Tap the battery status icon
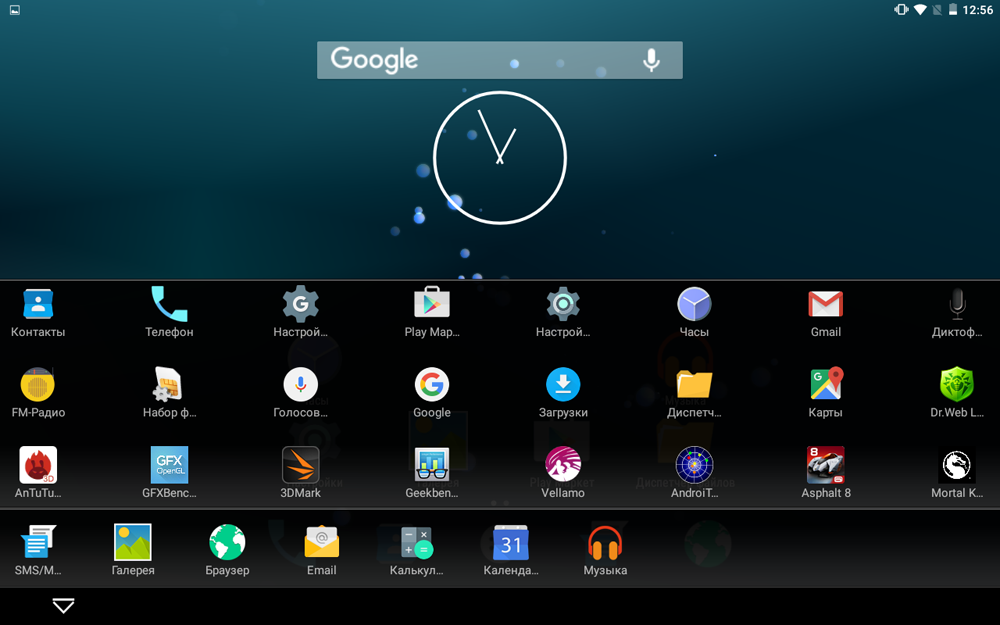1000x625 pixels. point(953,10)
